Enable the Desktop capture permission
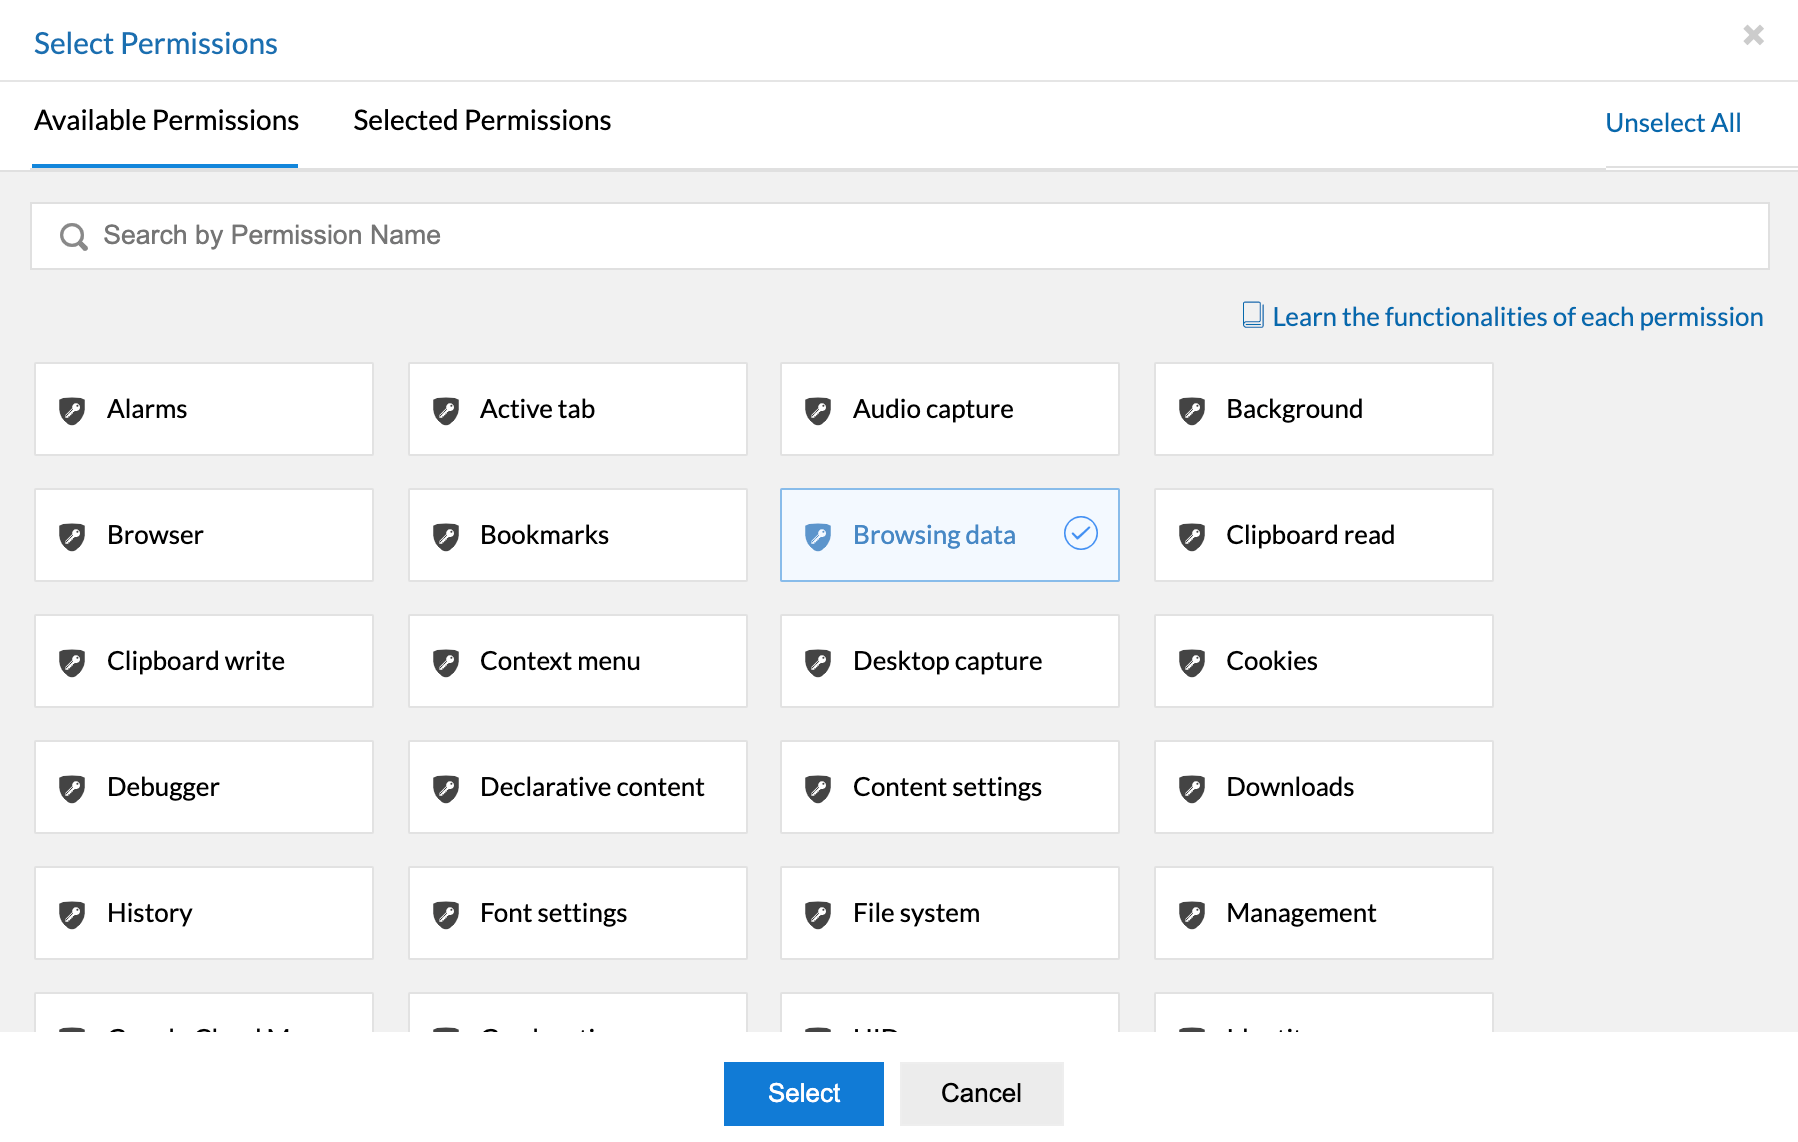1798x1142 pixels. 949,661
